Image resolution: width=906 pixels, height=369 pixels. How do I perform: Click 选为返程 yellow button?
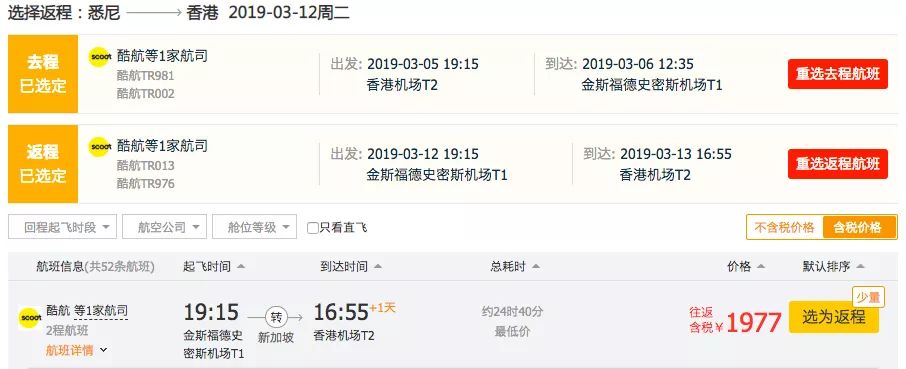click(x=834, y=317)
